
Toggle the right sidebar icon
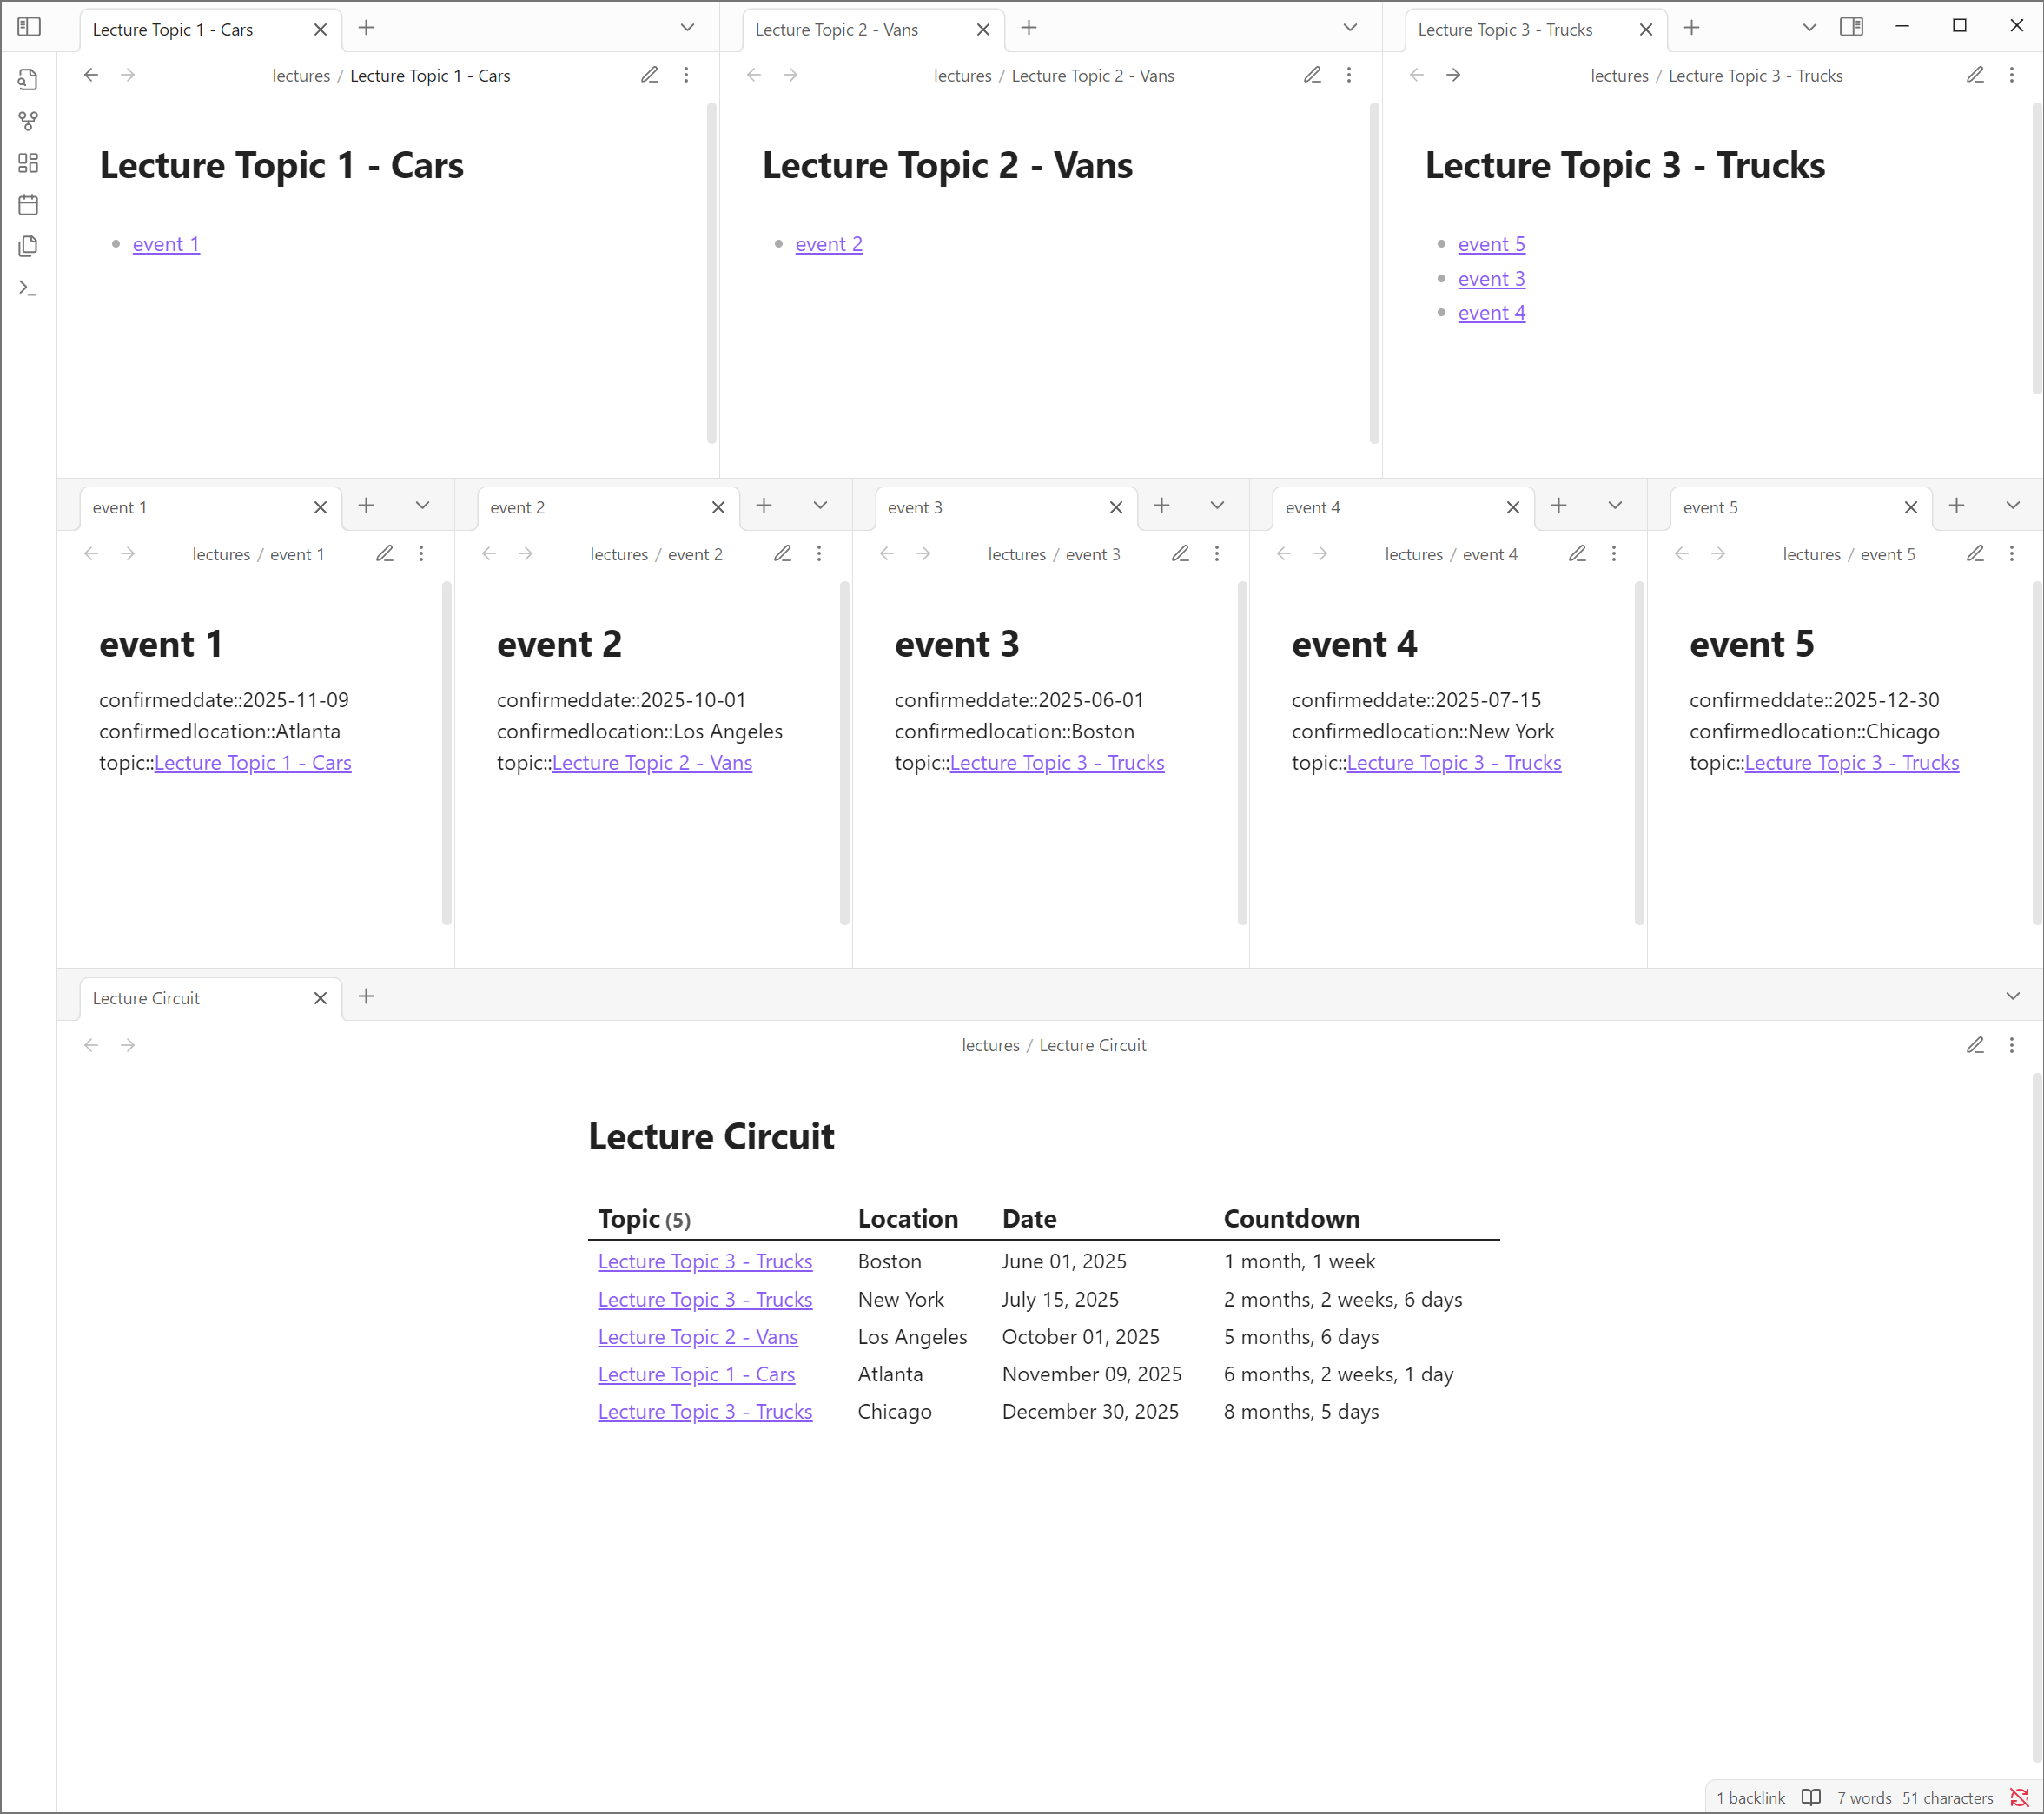(x=1851, y=27)
